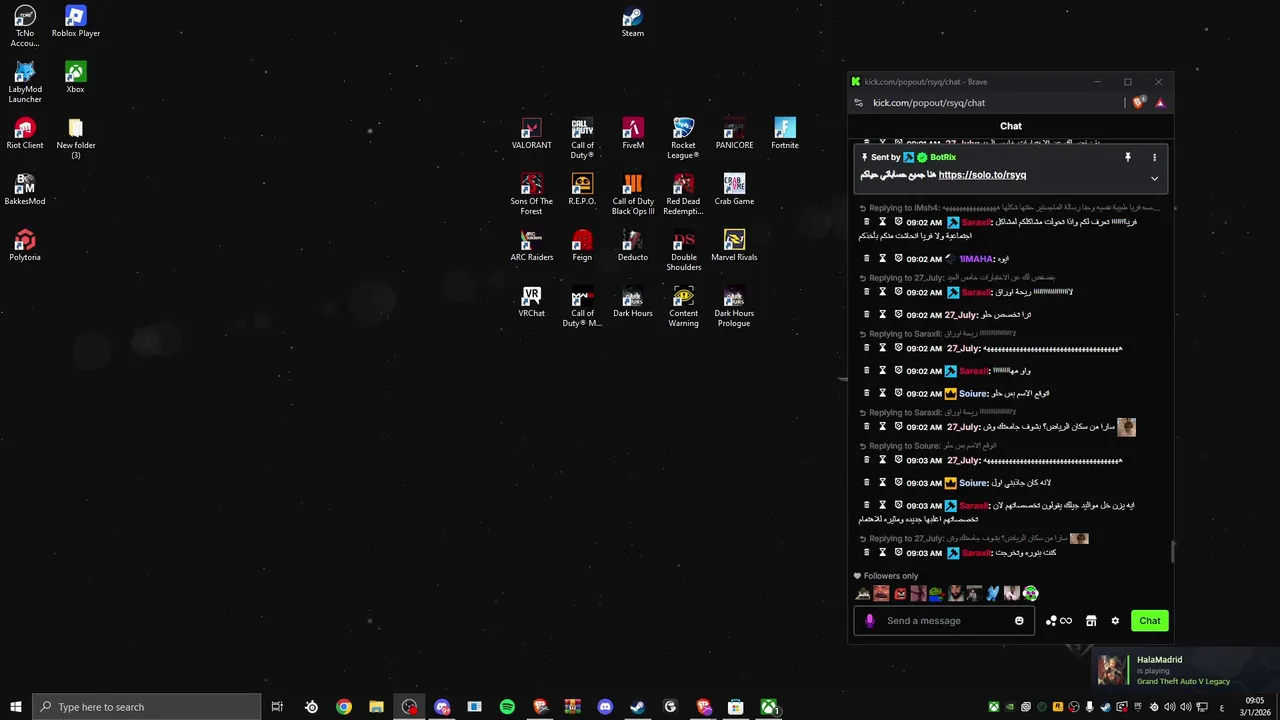Select the Sons Of The Forest icon
Image resolution: width=1280 pixels, height=720 pixels.
click(x=531, y=194)
